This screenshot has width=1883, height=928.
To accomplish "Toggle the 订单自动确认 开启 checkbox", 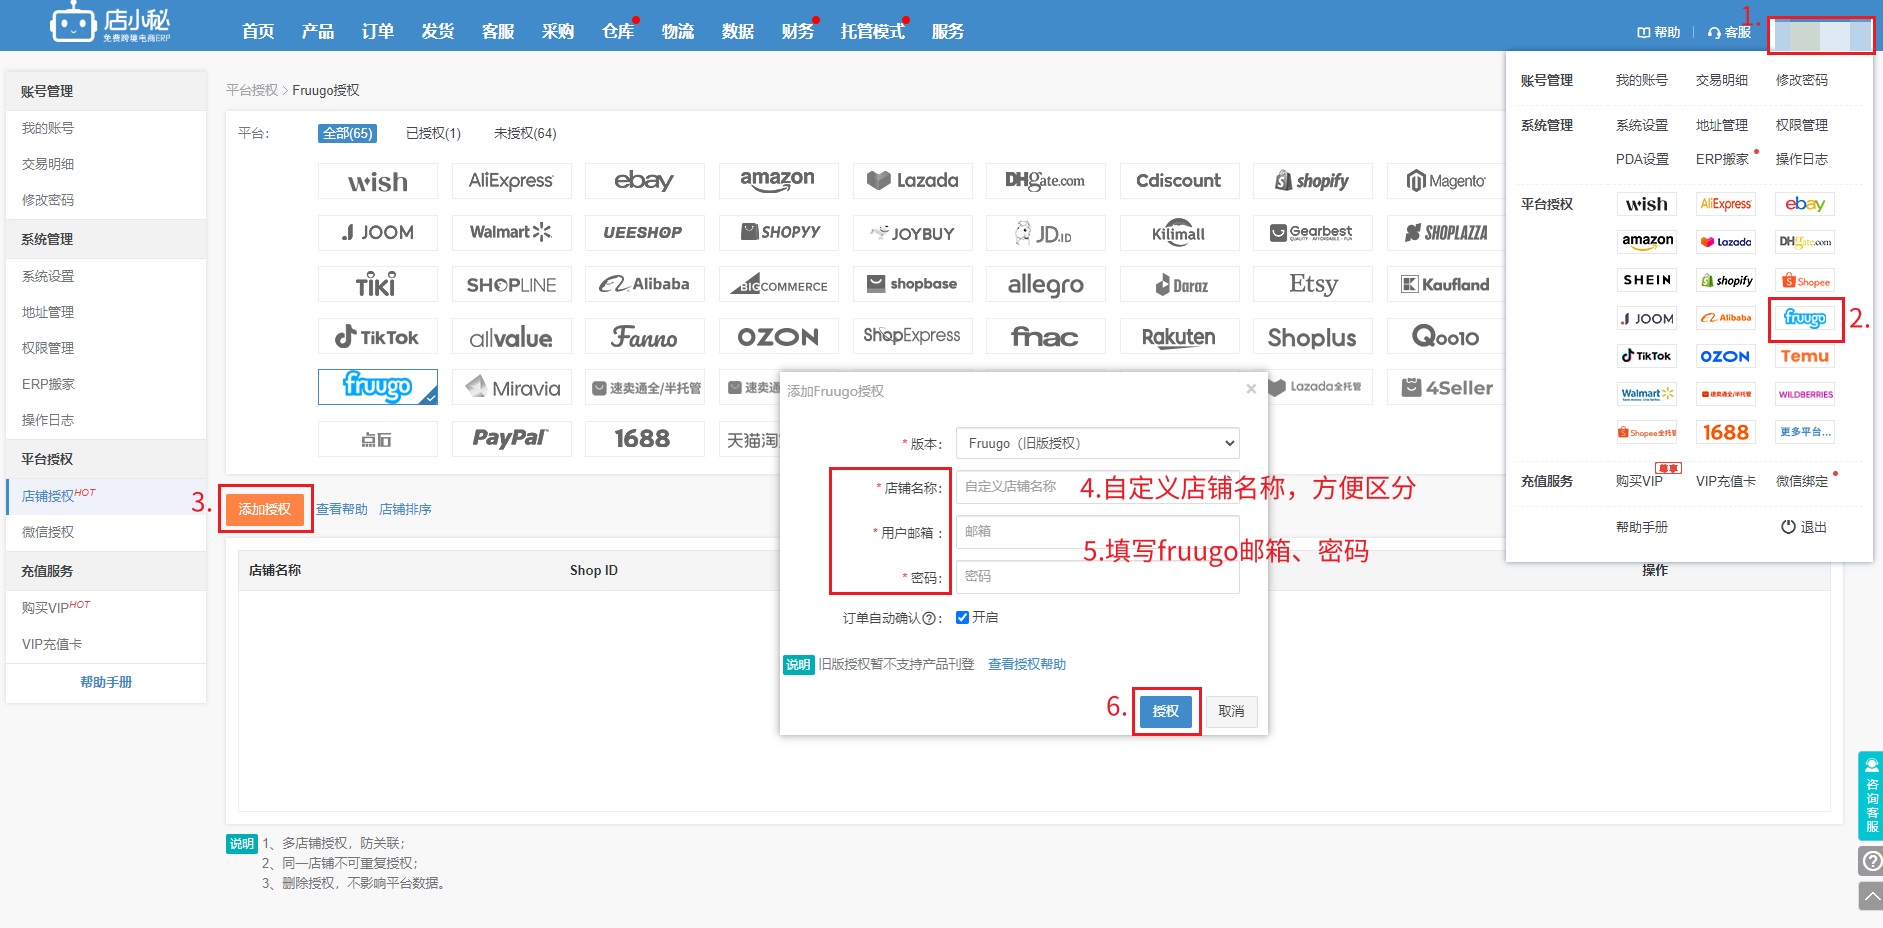I will coord(962,617).
